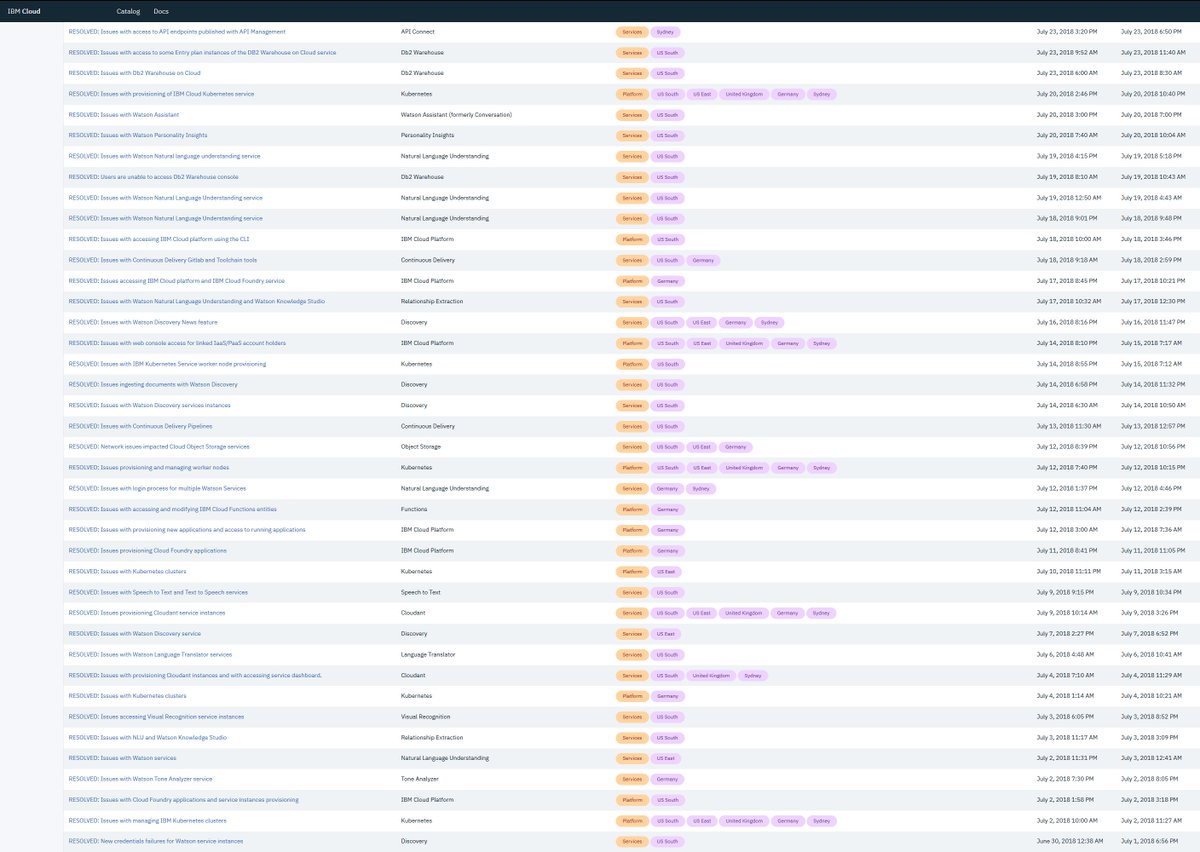1200x852 pixels.
Task: Open 'New credentials failures for Watson service instances'
Action: (x=155, y=841)
